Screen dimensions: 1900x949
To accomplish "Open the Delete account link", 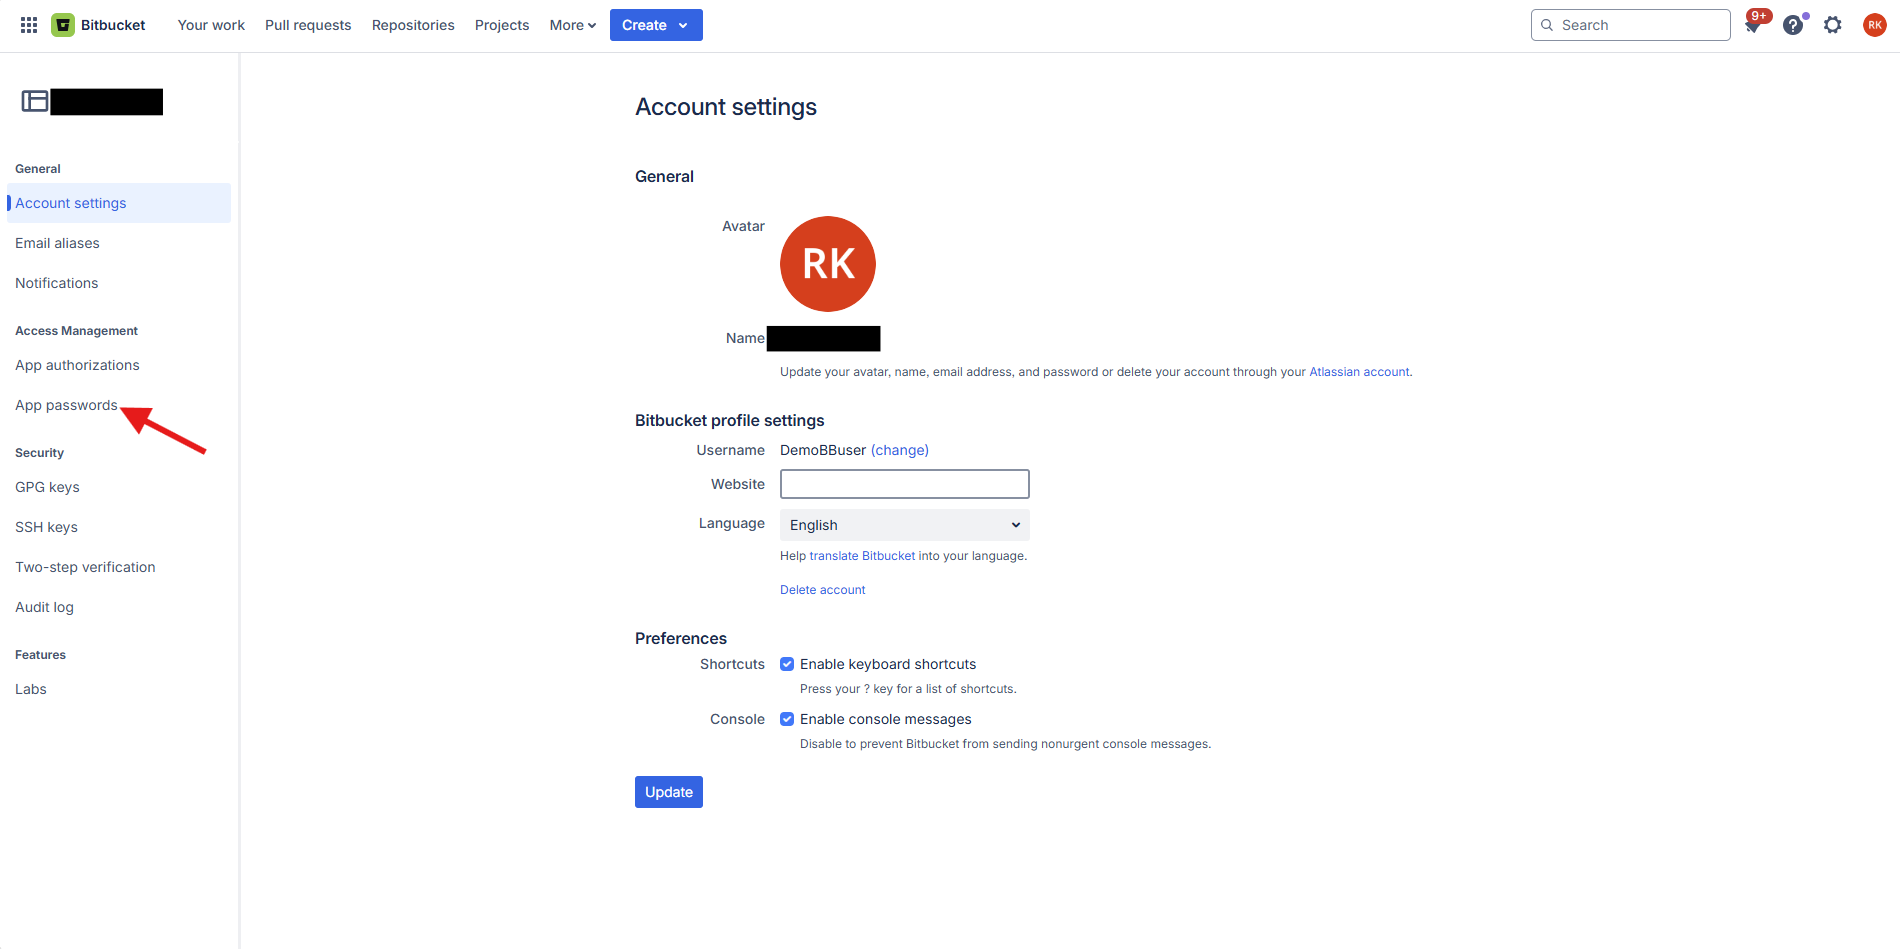I will tap(822, 589).
